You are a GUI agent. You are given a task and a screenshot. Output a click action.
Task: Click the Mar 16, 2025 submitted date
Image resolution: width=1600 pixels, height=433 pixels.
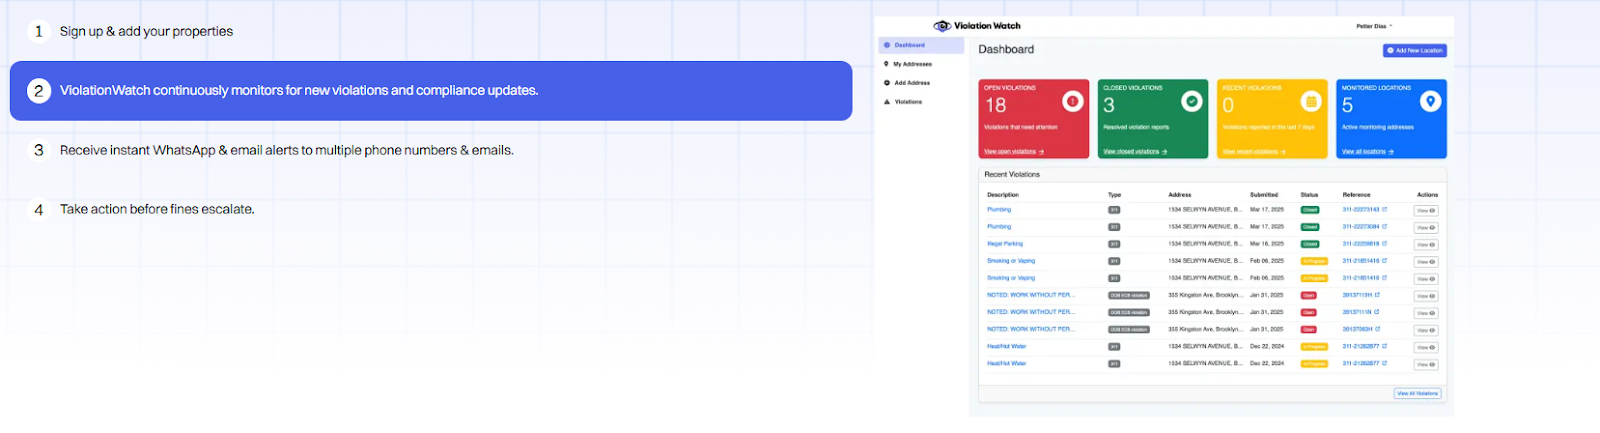[x=1267, y=244]
